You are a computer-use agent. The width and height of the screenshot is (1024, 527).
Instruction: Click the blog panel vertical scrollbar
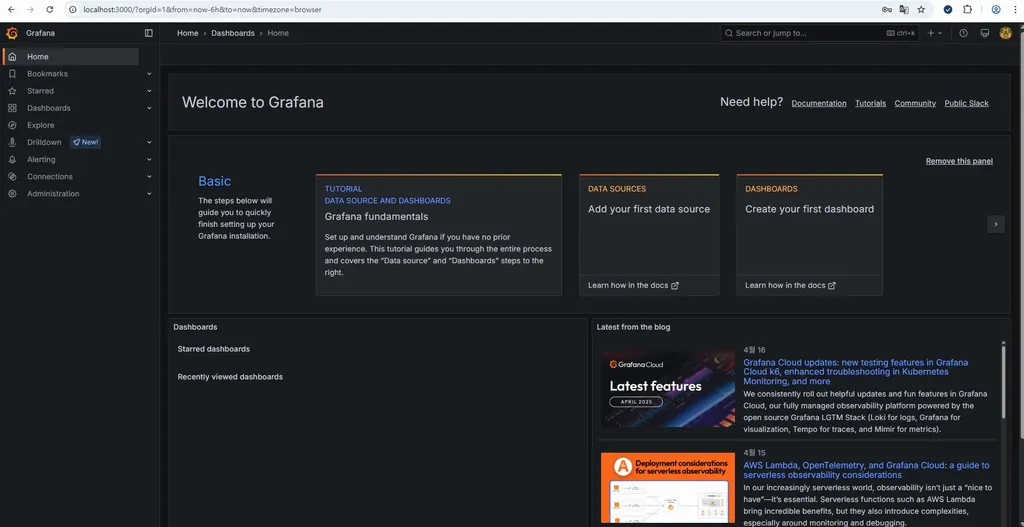[1004, 381]
